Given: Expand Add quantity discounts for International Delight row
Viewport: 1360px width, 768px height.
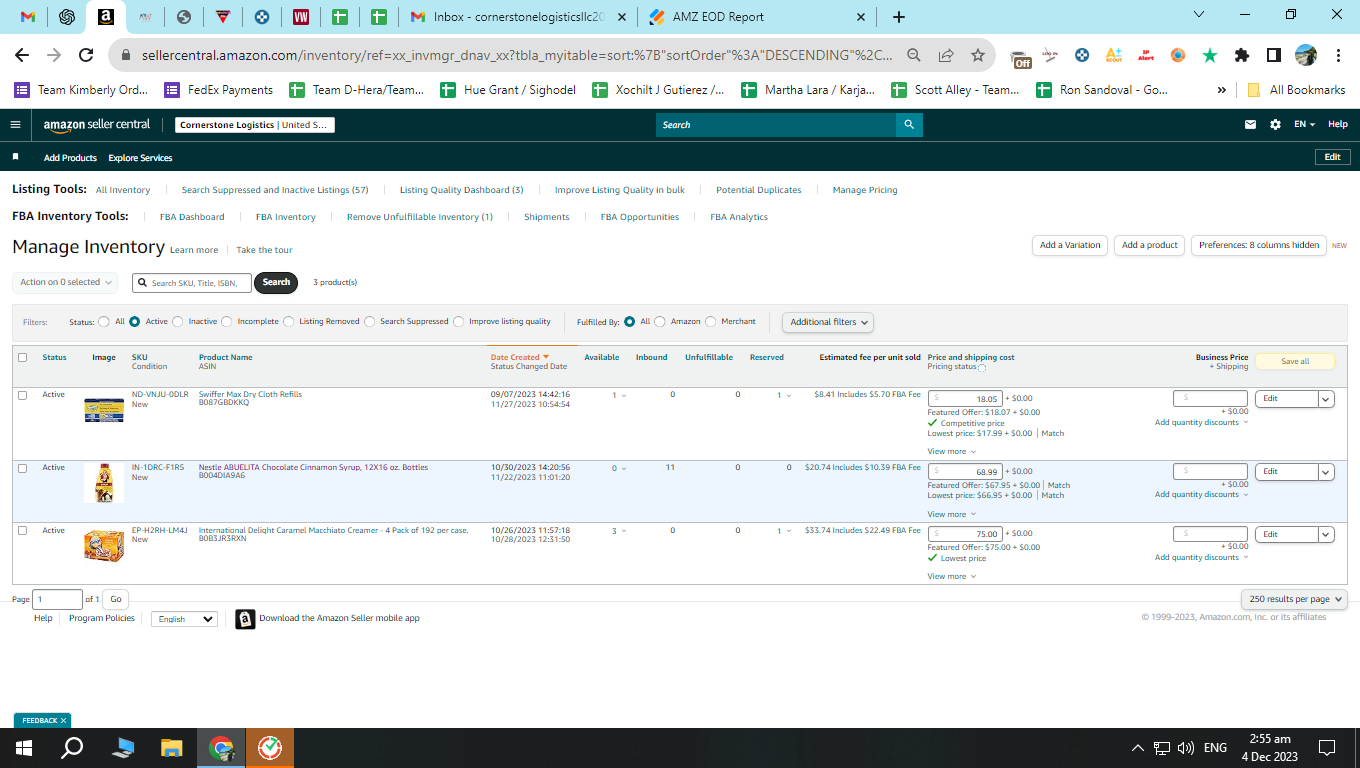Looking at the screenshot, I should coord(1201,557).
